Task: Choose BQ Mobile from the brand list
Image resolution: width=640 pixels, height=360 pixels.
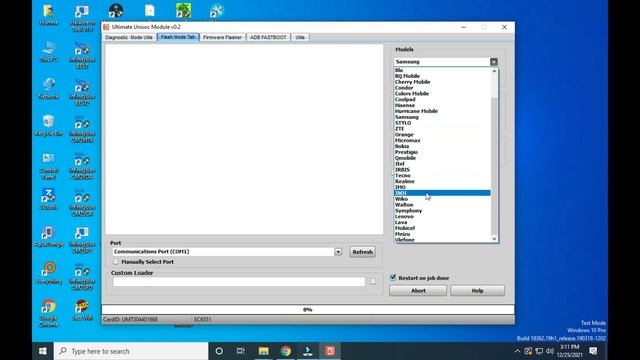Action: tap(442, 76)
